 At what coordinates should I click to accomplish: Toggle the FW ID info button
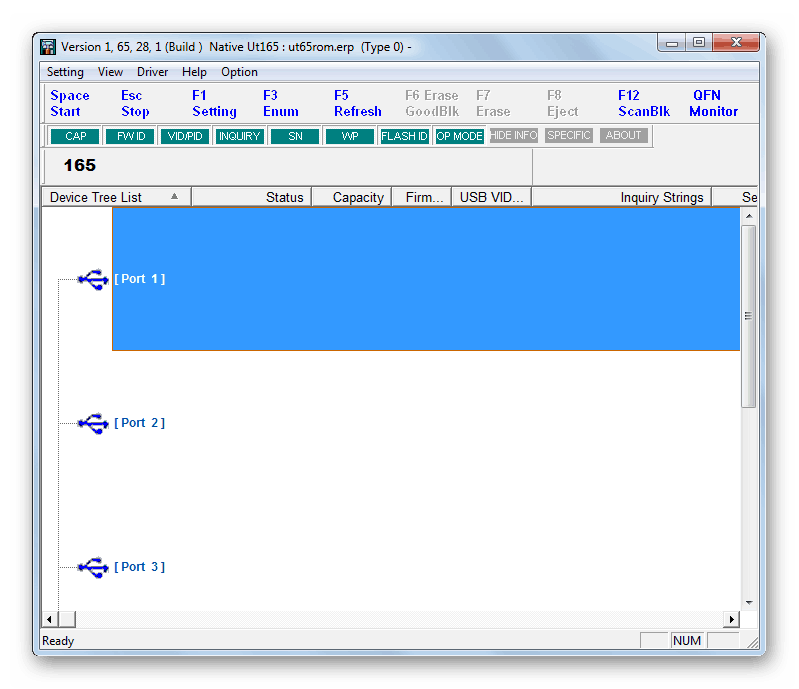(x=131, y=136)
